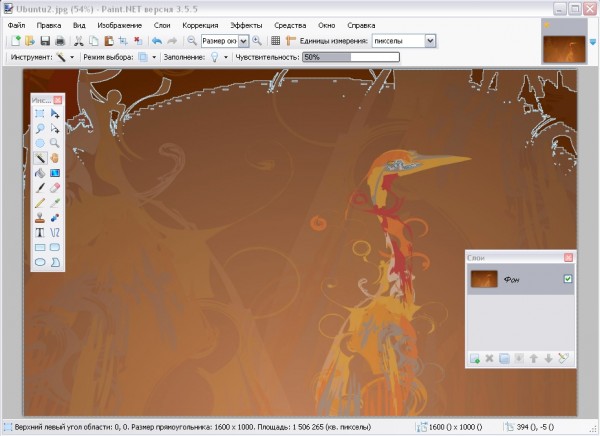Zoom out using toolbar magnifier
The image size is (600, 436).
[x=192, y=41]
